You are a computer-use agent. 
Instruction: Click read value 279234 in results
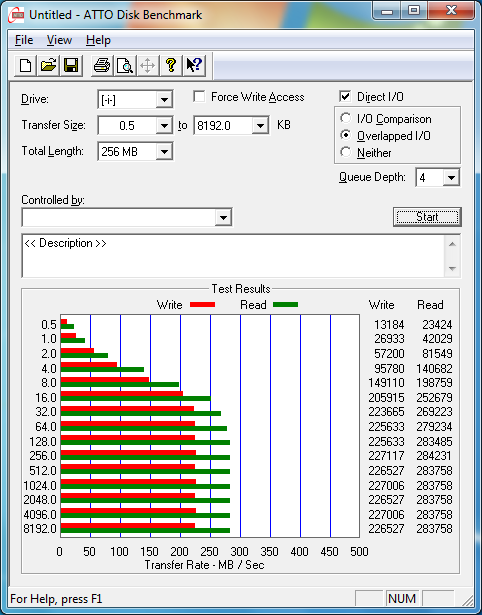[434, 427]
